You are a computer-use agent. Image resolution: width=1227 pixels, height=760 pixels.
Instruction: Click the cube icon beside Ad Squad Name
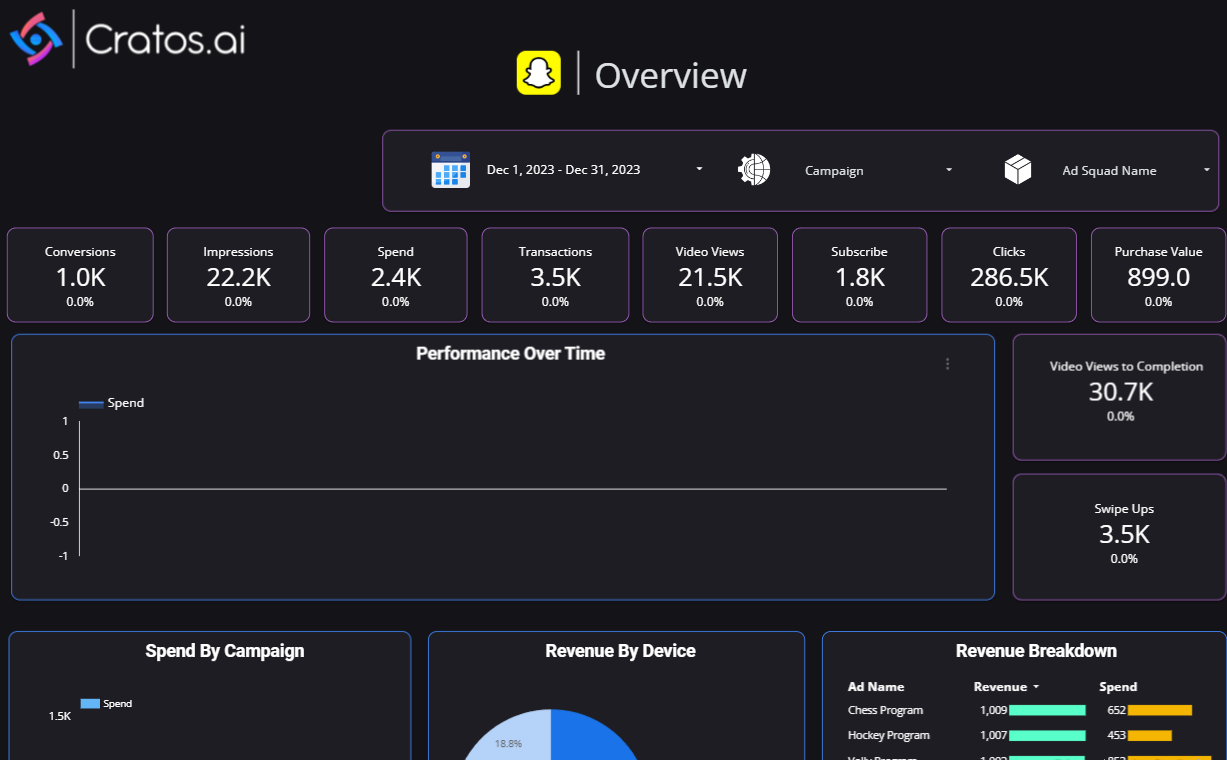click(1018, 170)
